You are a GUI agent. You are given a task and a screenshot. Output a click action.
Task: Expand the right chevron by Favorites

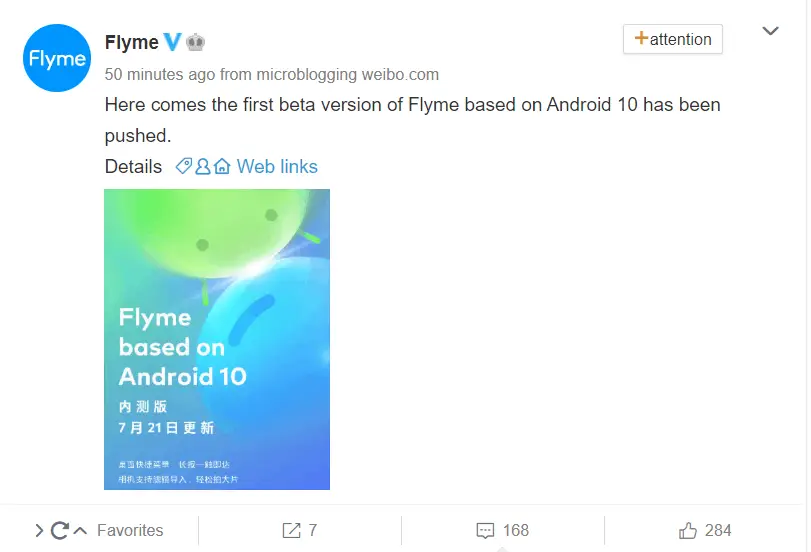pos(39,530)
